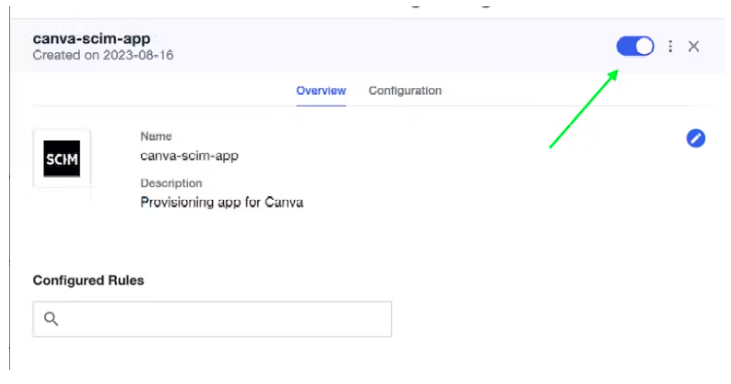Viewport: 731px width, 384px height.
Task: Select the black SCIM app logo
Action: click(x=62, y=159)
